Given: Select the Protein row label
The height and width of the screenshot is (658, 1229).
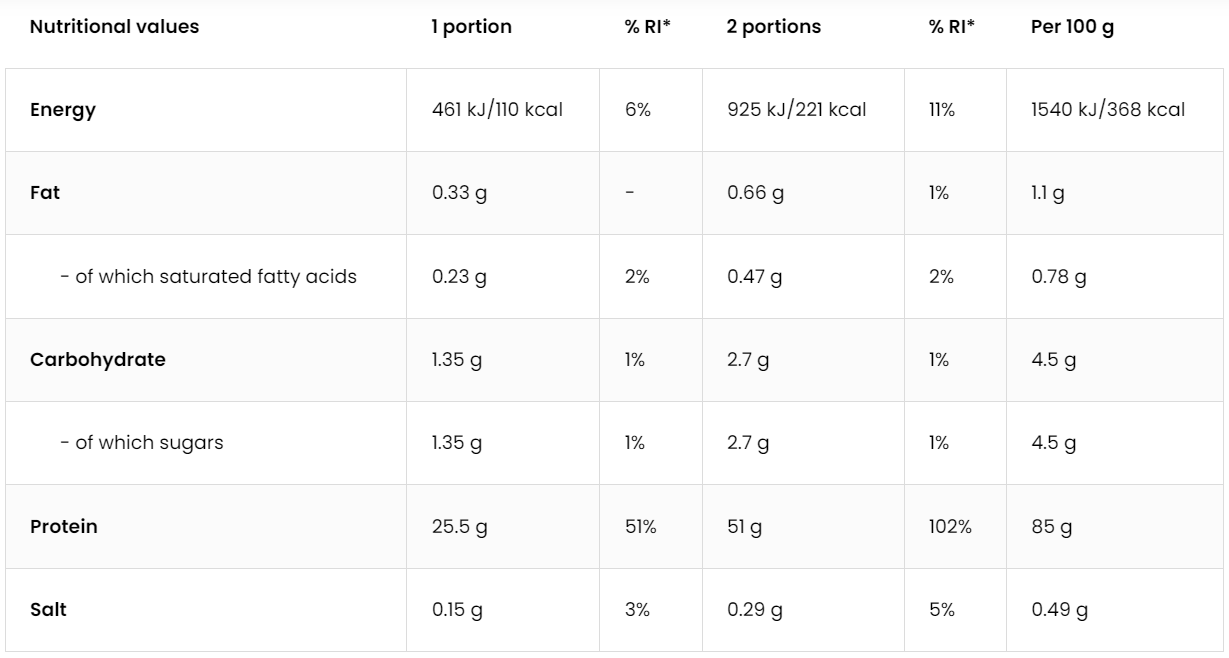Looking at the screenshot, I should pyautogui.click(x=64, y=526).
